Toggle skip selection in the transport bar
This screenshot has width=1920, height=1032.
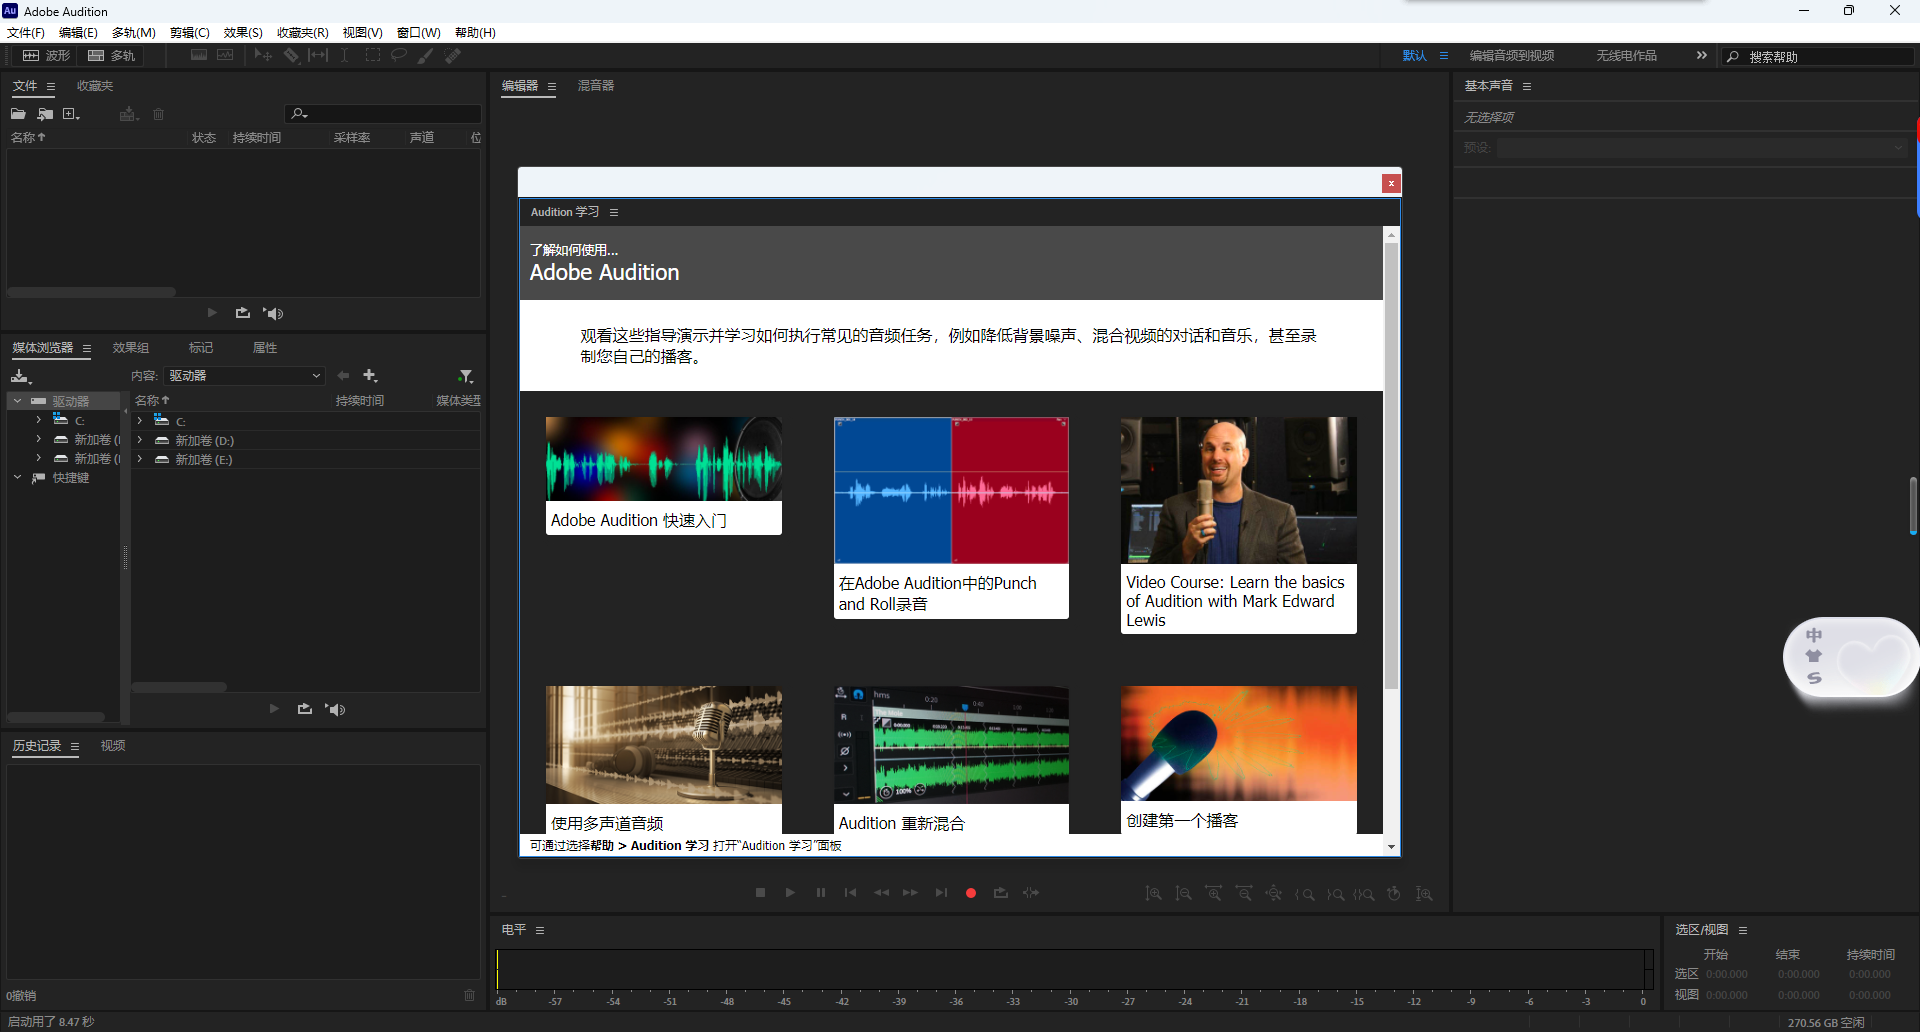point(1031,892)
